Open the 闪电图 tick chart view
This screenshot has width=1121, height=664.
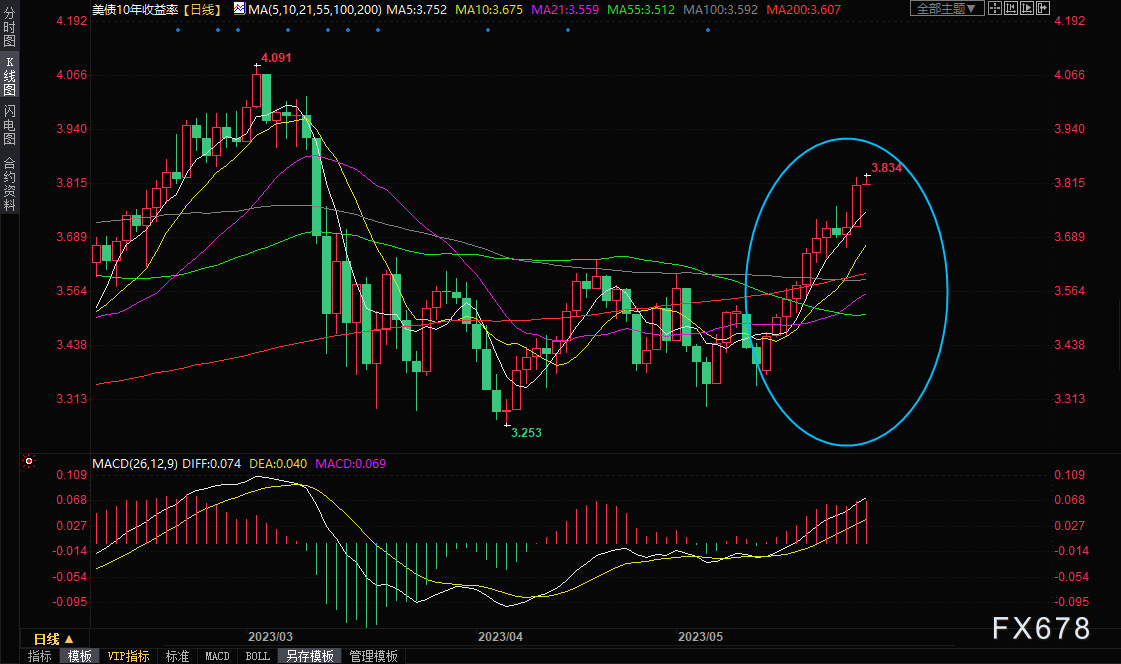point(9,125)
